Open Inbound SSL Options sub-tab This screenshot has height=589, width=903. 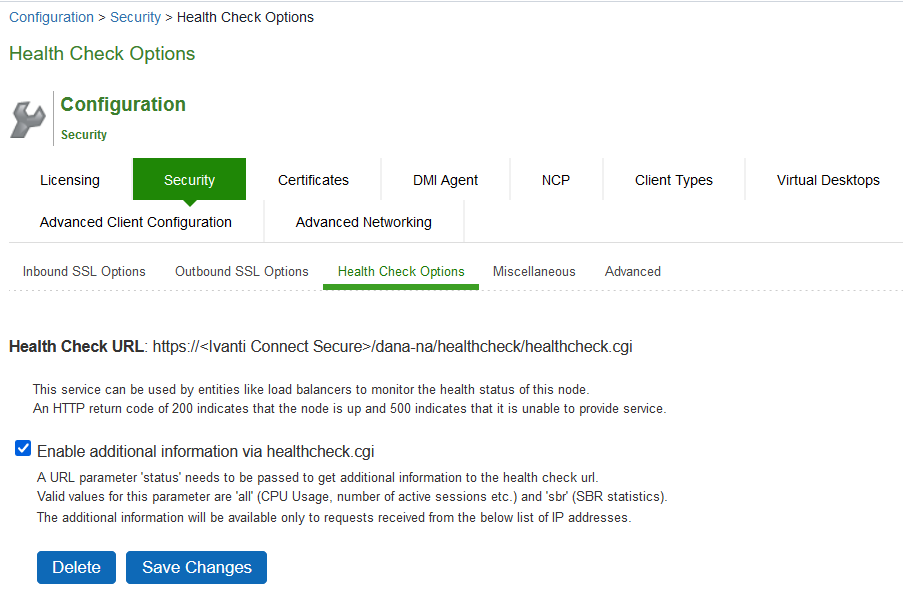[x=84, y=271]
